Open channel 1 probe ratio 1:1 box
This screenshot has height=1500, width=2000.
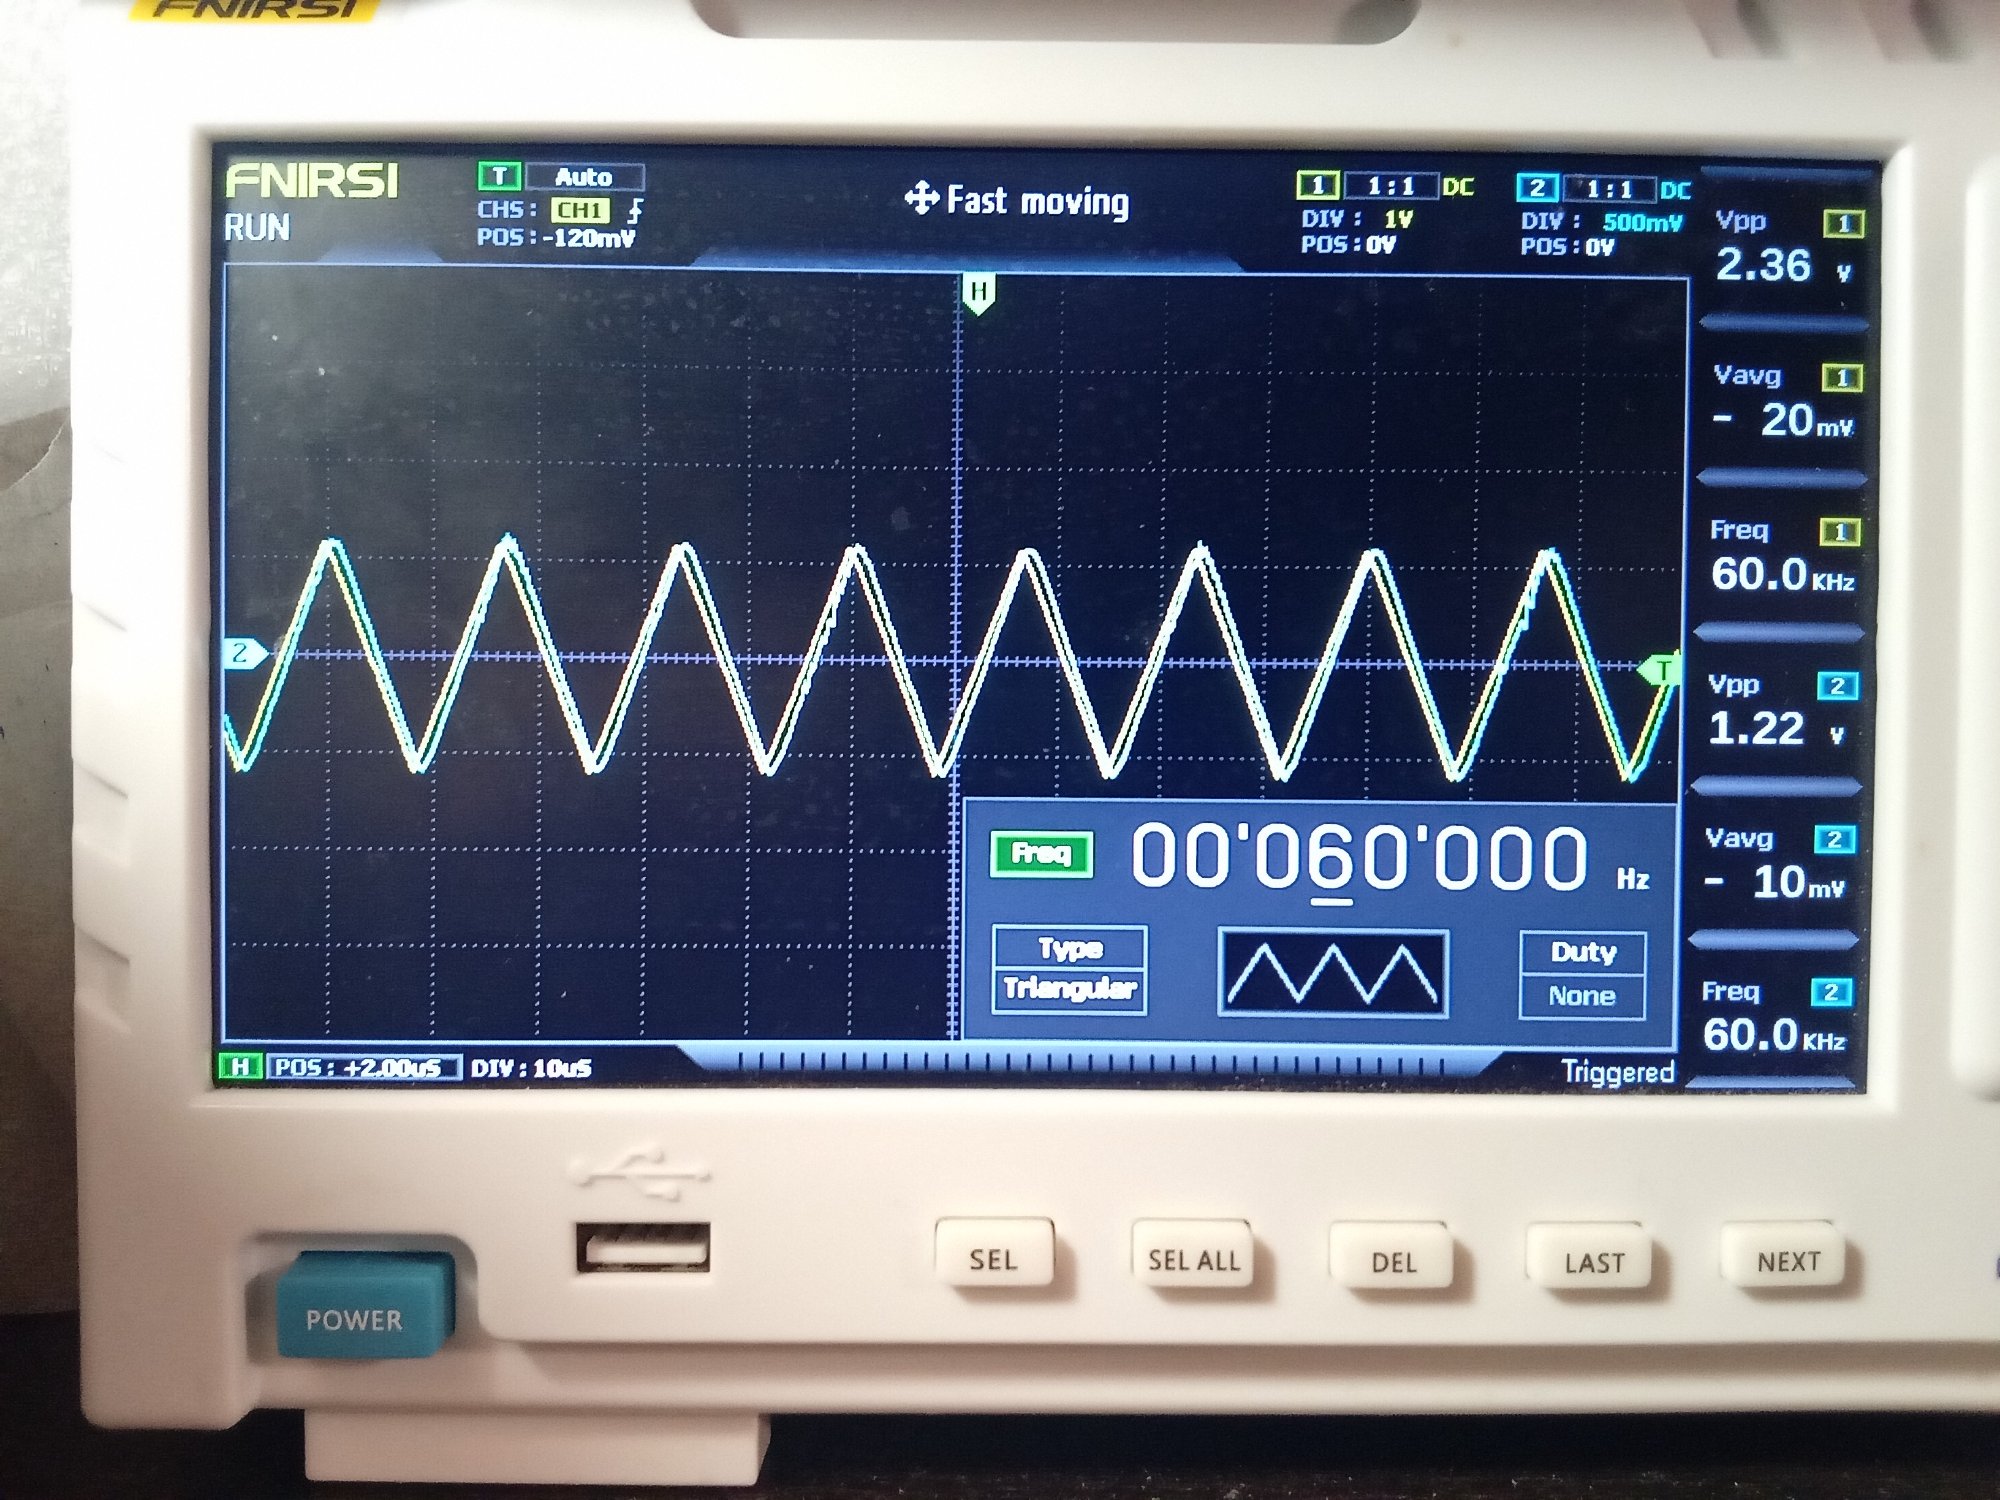(1390, 186)
